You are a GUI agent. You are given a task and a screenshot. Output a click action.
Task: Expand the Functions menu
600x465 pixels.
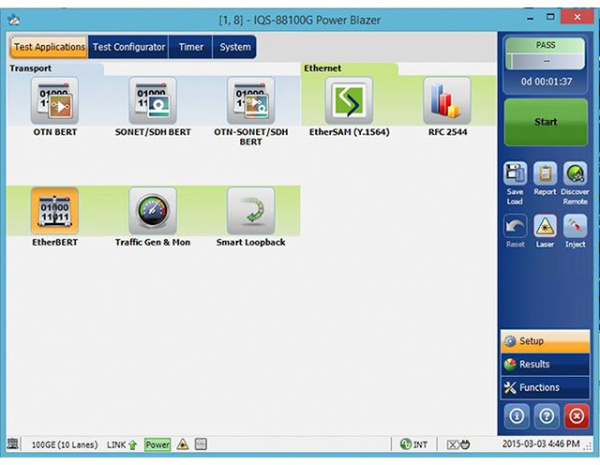click(545, 387)
